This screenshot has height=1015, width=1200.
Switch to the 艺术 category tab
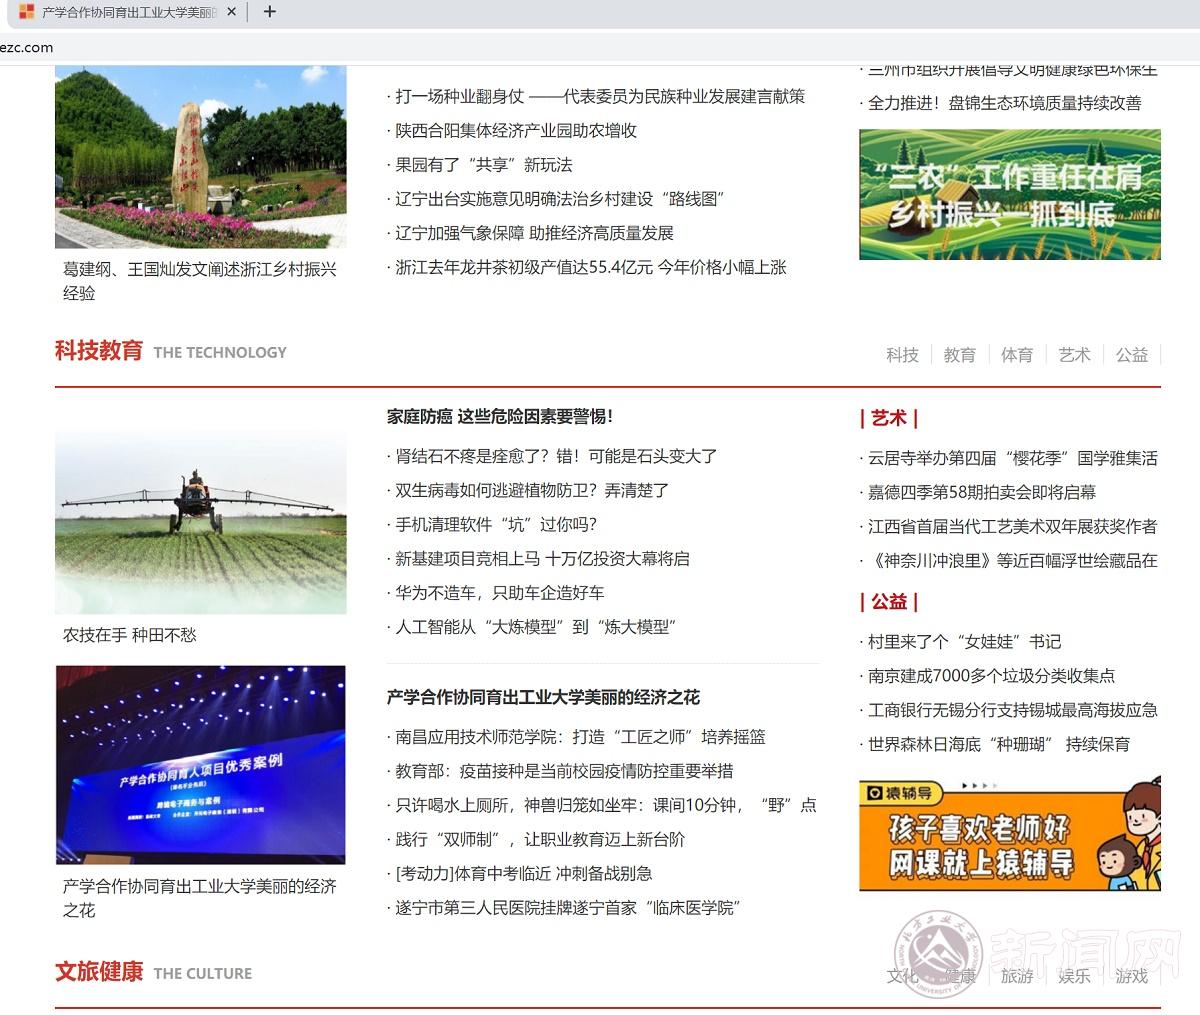click(x=1074, y=355)
